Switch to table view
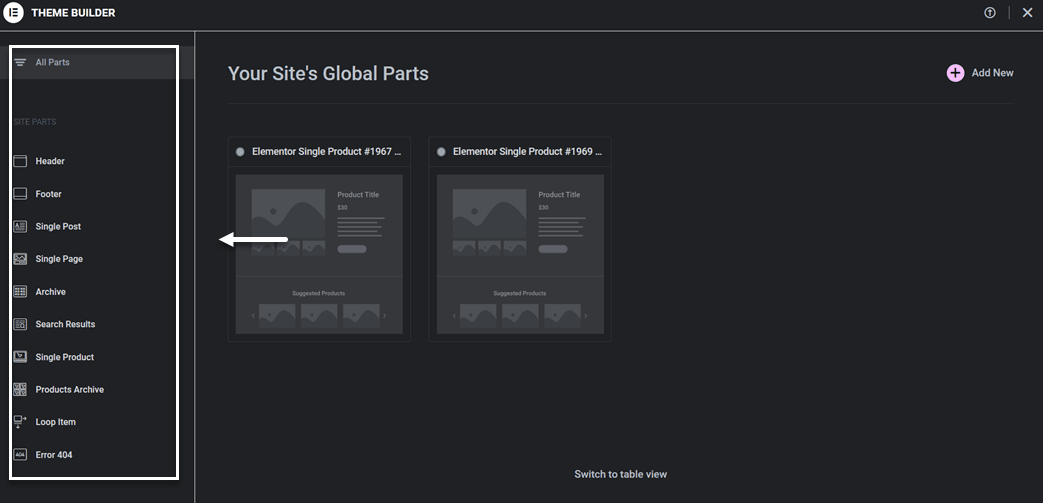Viewport: 1043px width, 503px height. (x=621, y=474)
